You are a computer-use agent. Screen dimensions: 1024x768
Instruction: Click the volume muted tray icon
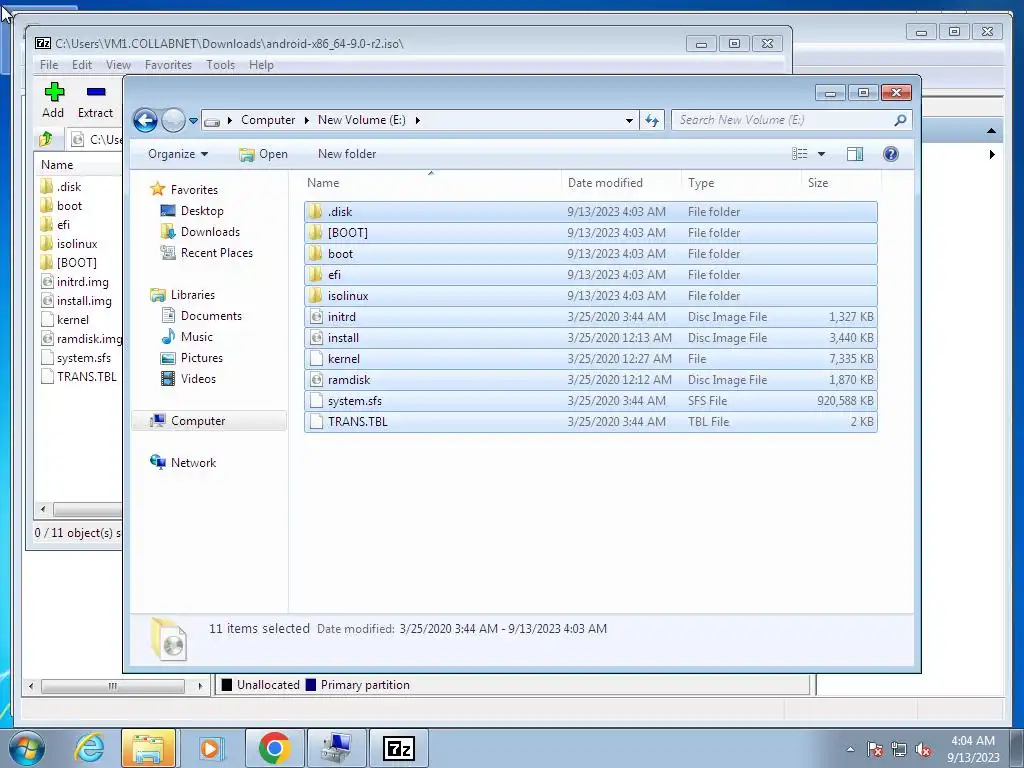click(923, 750)
